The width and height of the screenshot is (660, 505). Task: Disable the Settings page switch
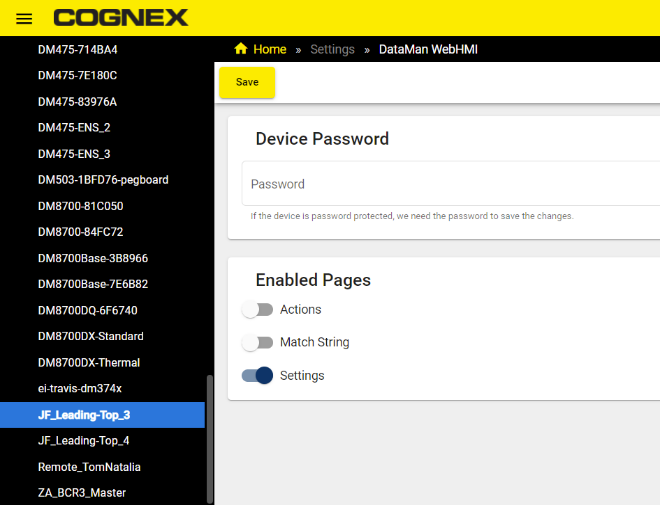[x=258, y=376]
